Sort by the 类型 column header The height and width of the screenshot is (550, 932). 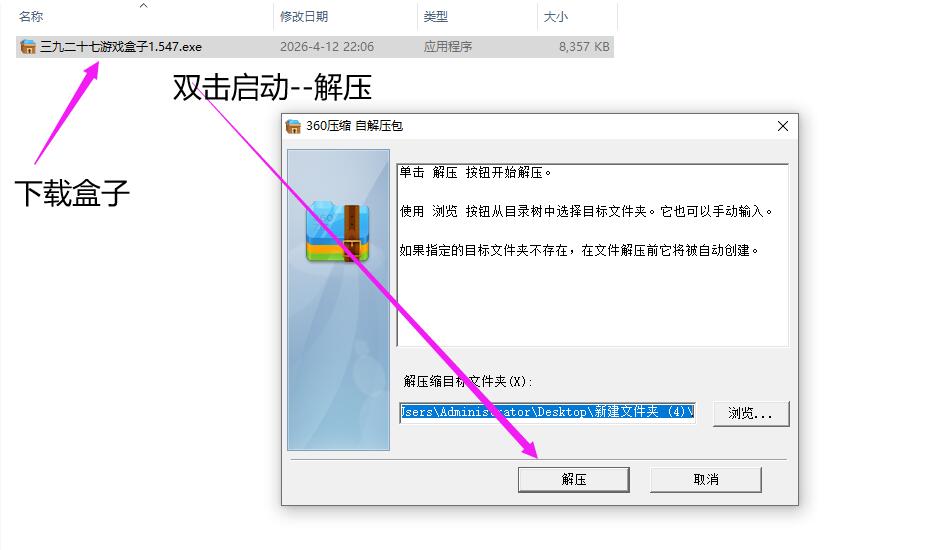pos(435,17)
